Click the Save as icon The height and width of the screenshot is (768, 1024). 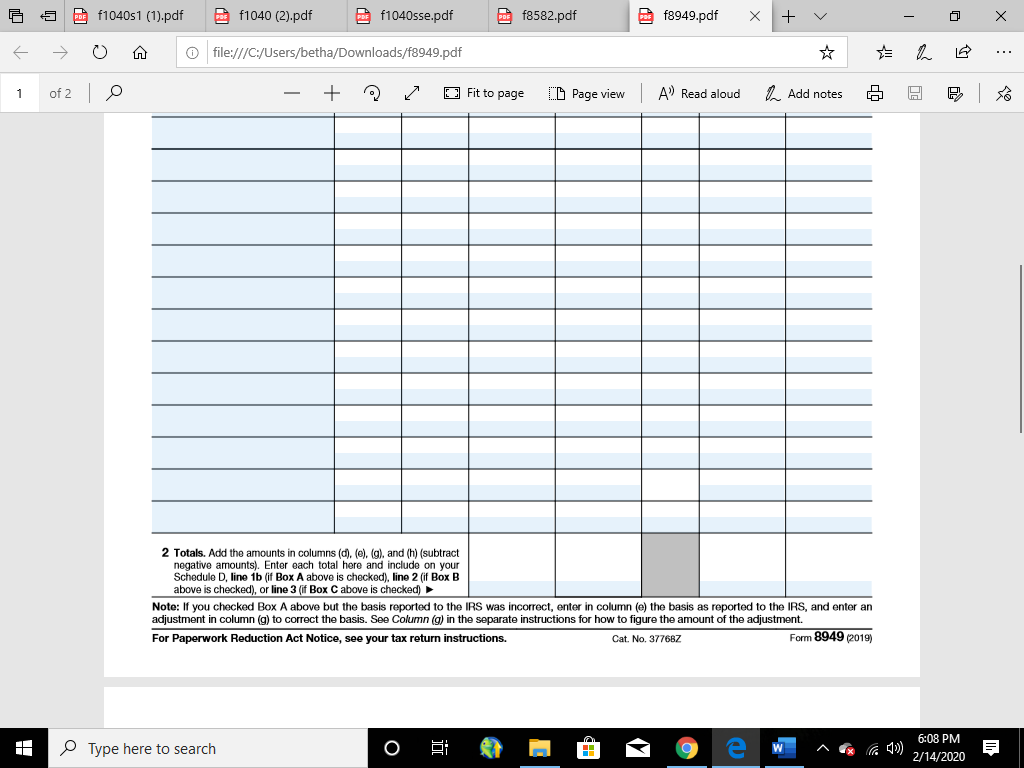click(955, 93)
